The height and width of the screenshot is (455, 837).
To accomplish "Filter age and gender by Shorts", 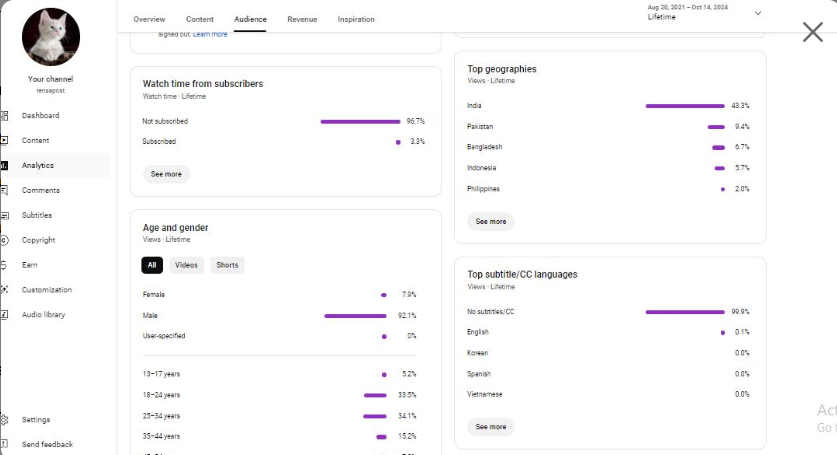I will pos(227,265).
